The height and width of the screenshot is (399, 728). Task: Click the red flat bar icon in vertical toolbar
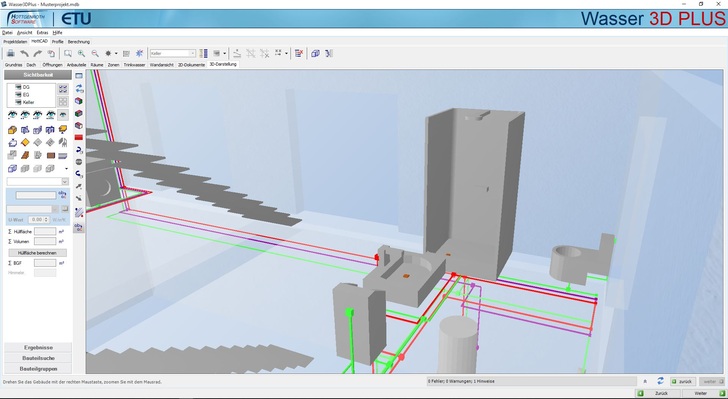tap(79, 137)
